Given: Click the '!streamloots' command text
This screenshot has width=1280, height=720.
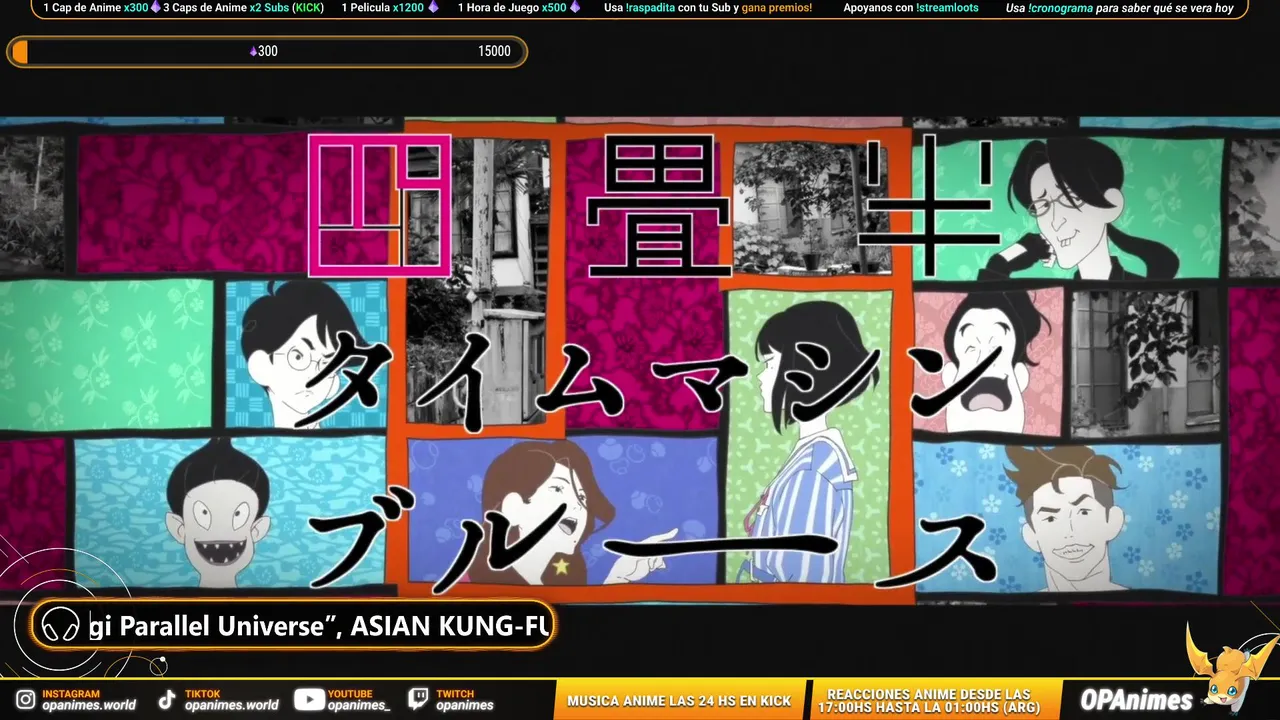Looking at the screenshot, I should click(x=947, y=8).
